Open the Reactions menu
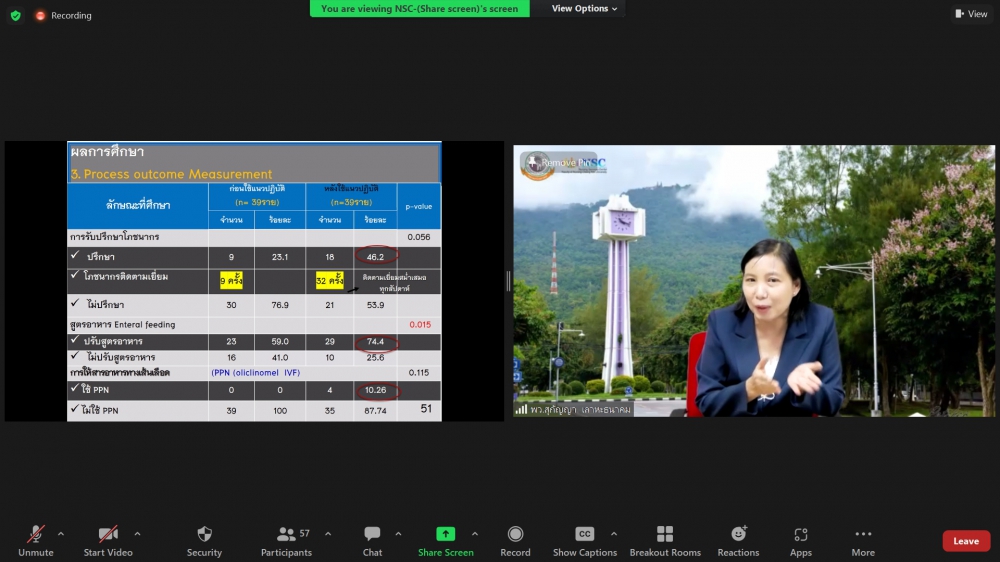 point(738,535)
